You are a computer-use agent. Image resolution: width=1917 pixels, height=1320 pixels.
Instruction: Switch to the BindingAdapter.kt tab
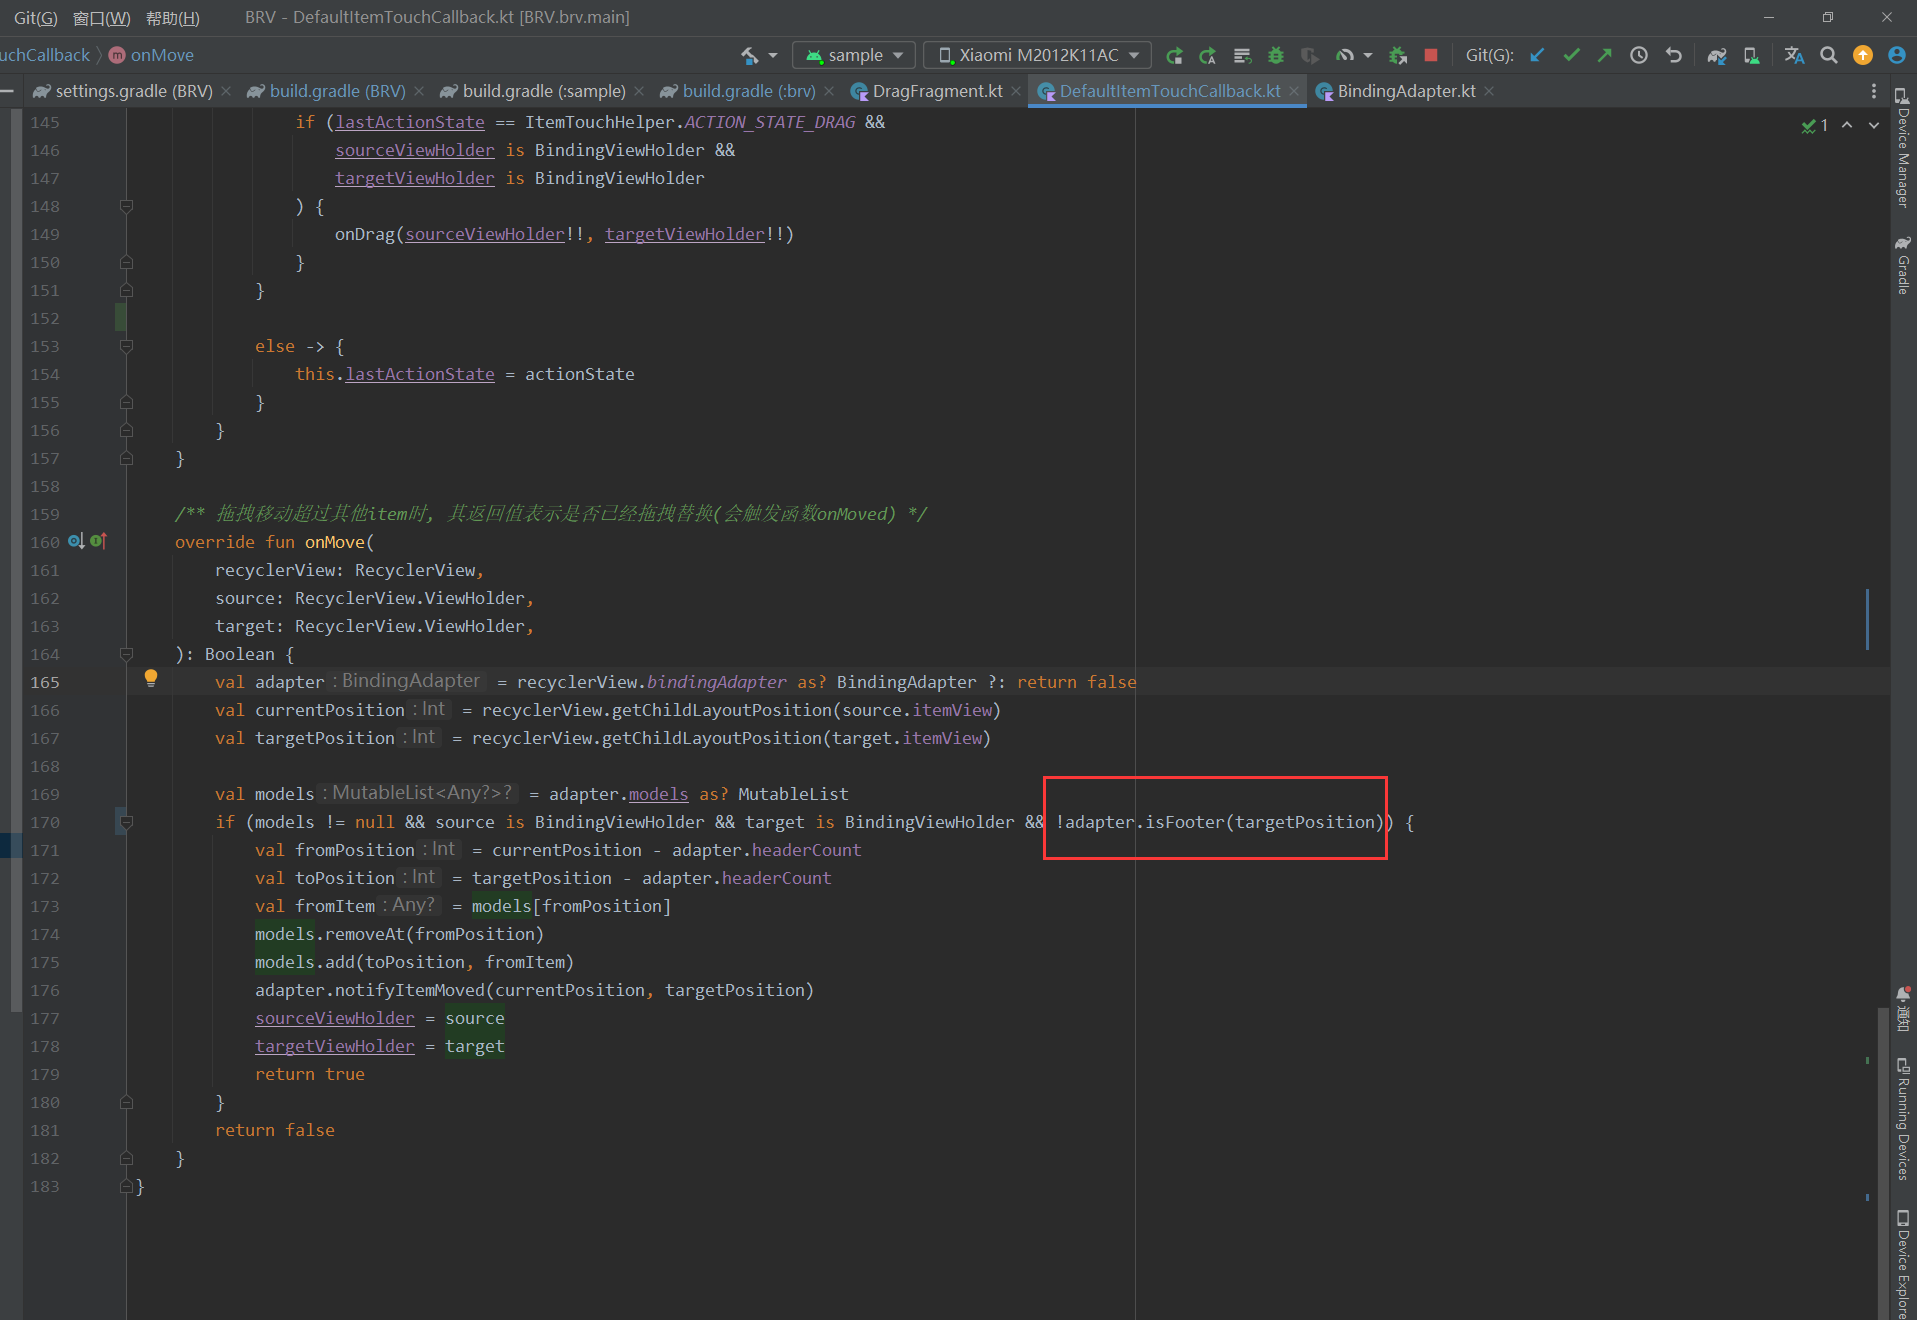1404,91
